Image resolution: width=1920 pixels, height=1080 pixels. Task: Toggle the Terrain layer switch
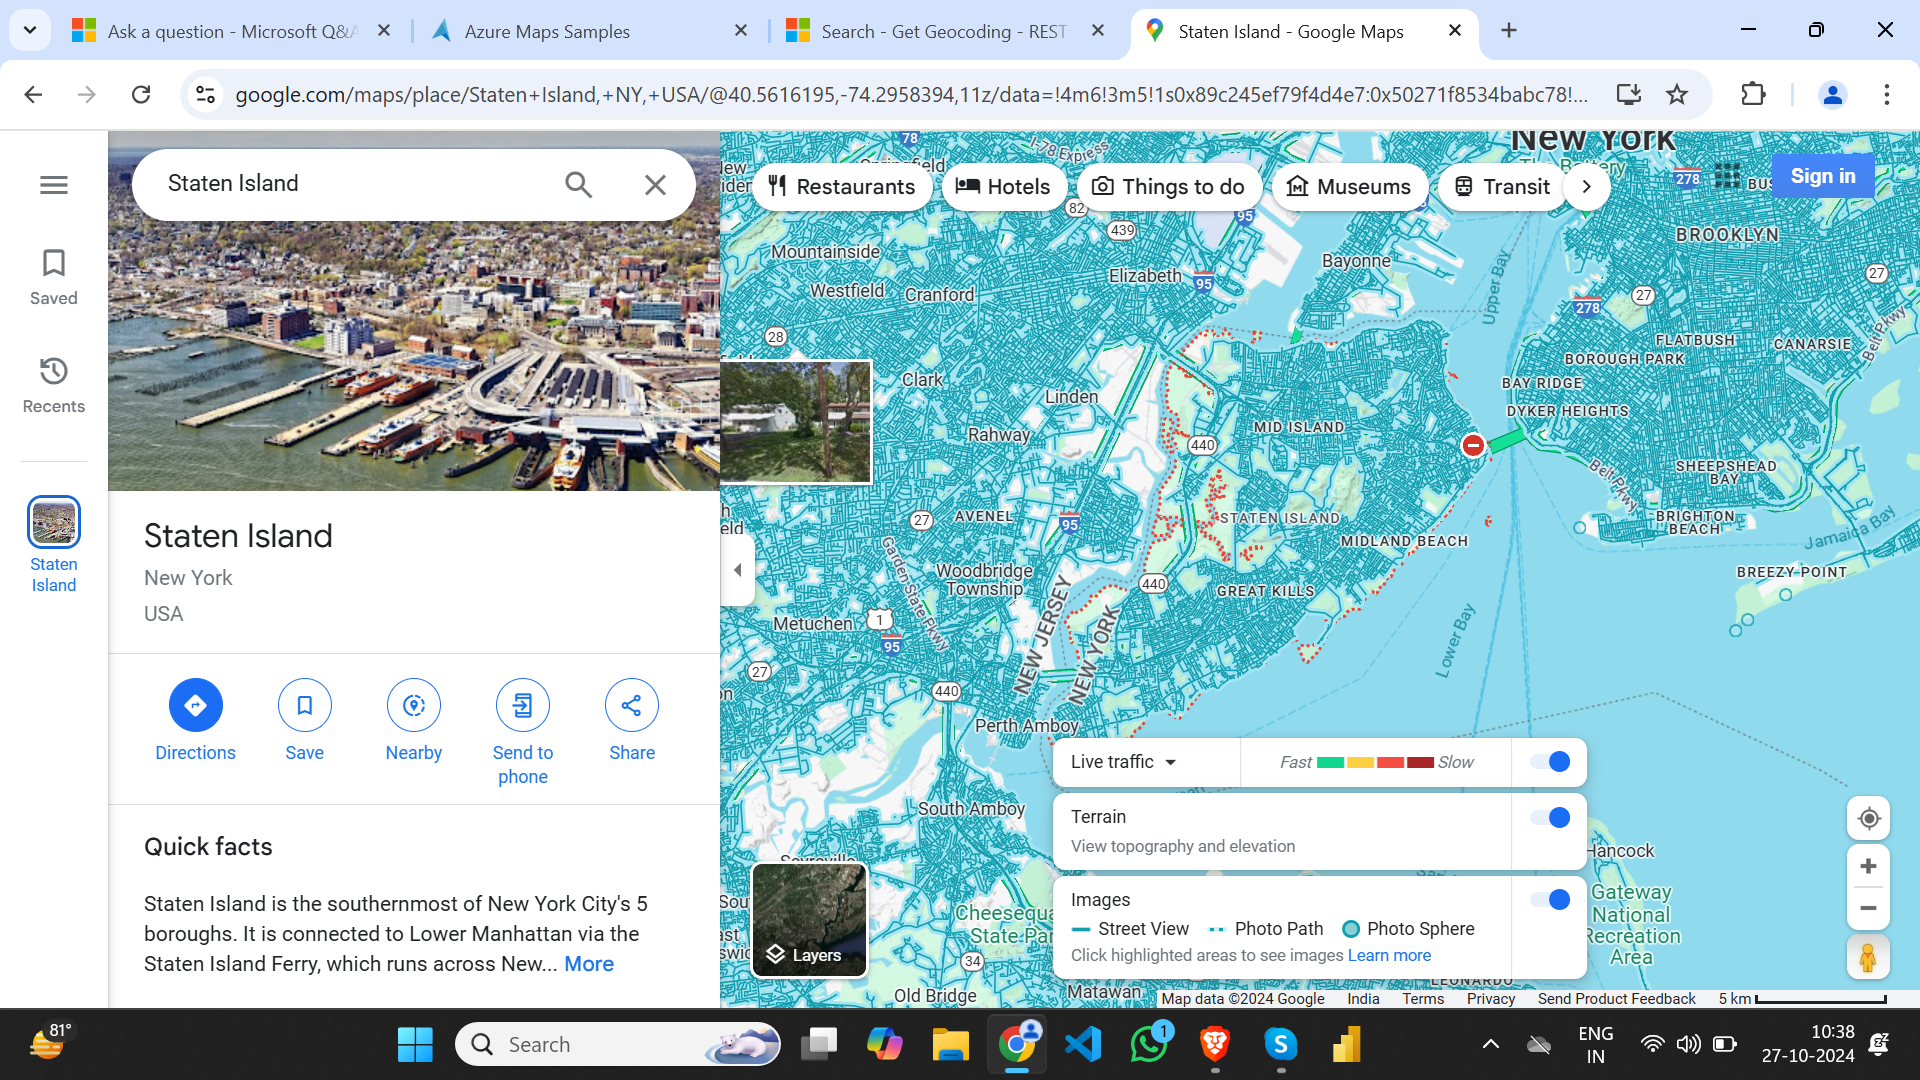point(1550,818)
